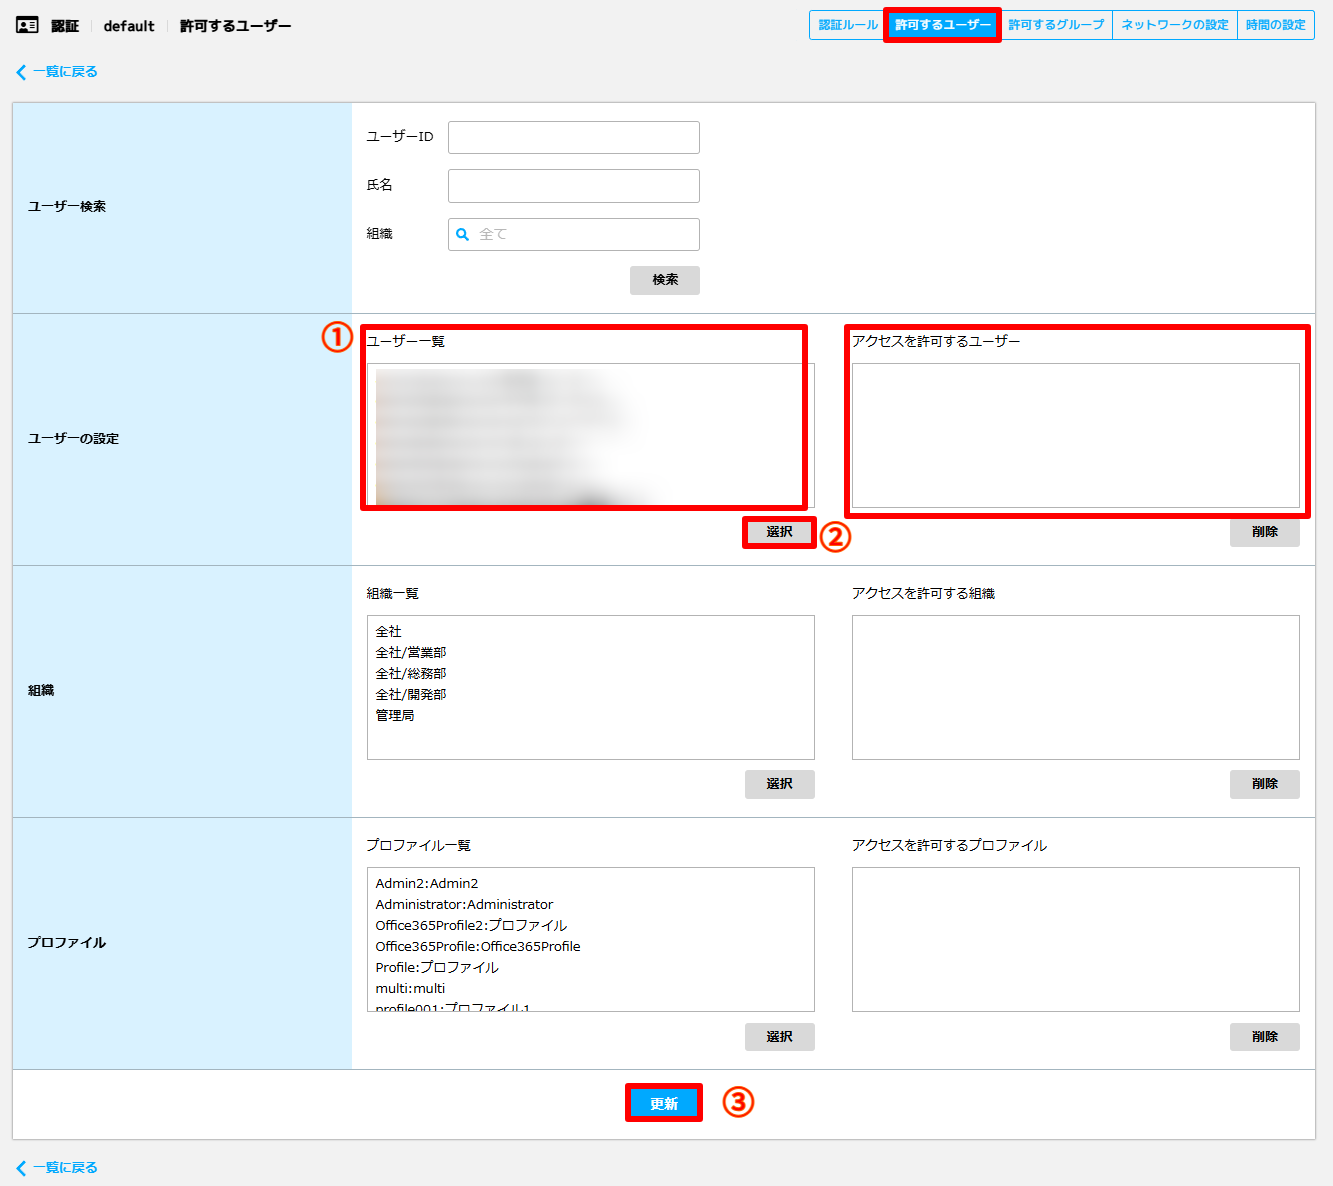Select 管理局 in the organization list
Viewport: 1333px width, 1186px height.
[395, 716]
